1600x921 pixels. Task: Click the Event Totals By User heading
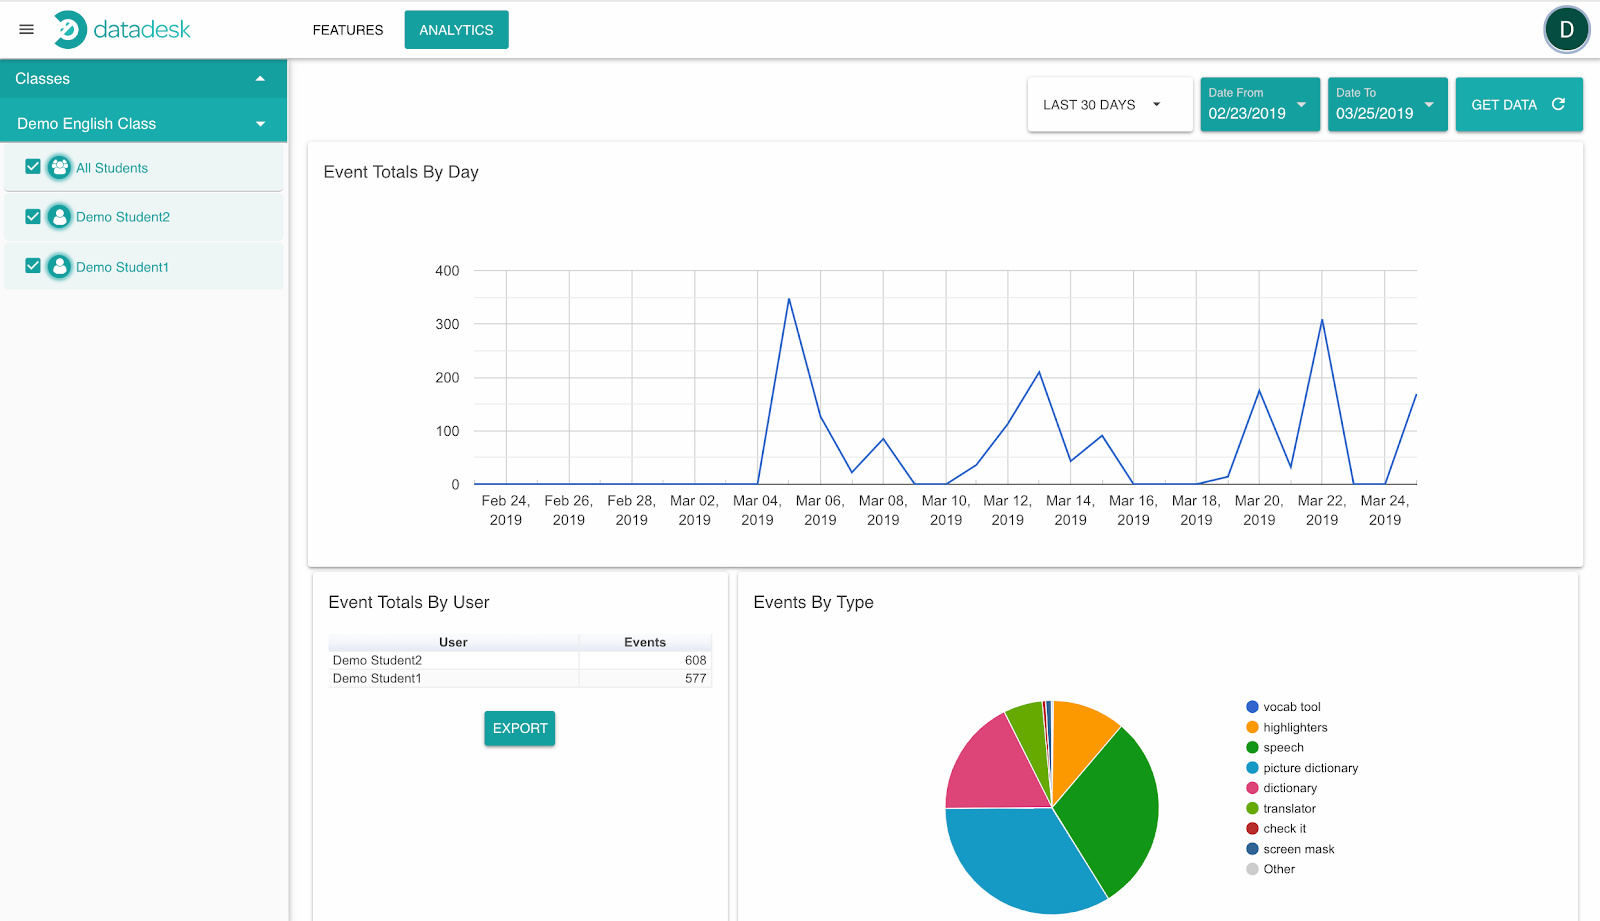click(408, 602)
